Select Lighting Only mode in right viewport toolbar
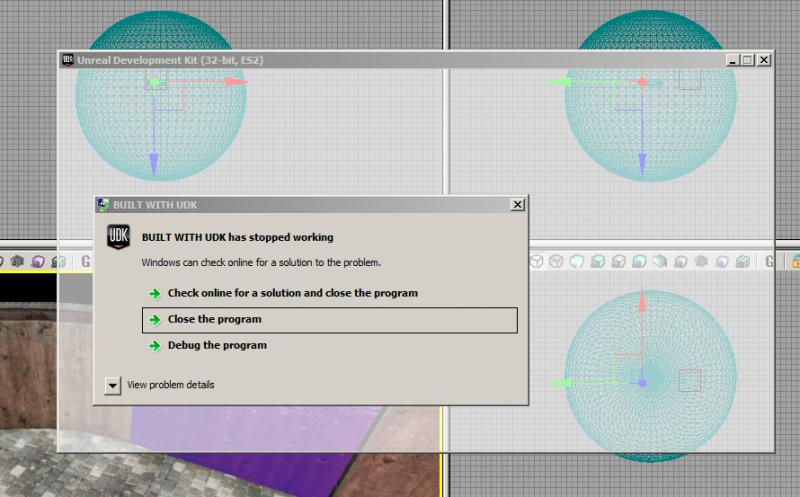Screen dimensions: 800x497 point(639,262)
